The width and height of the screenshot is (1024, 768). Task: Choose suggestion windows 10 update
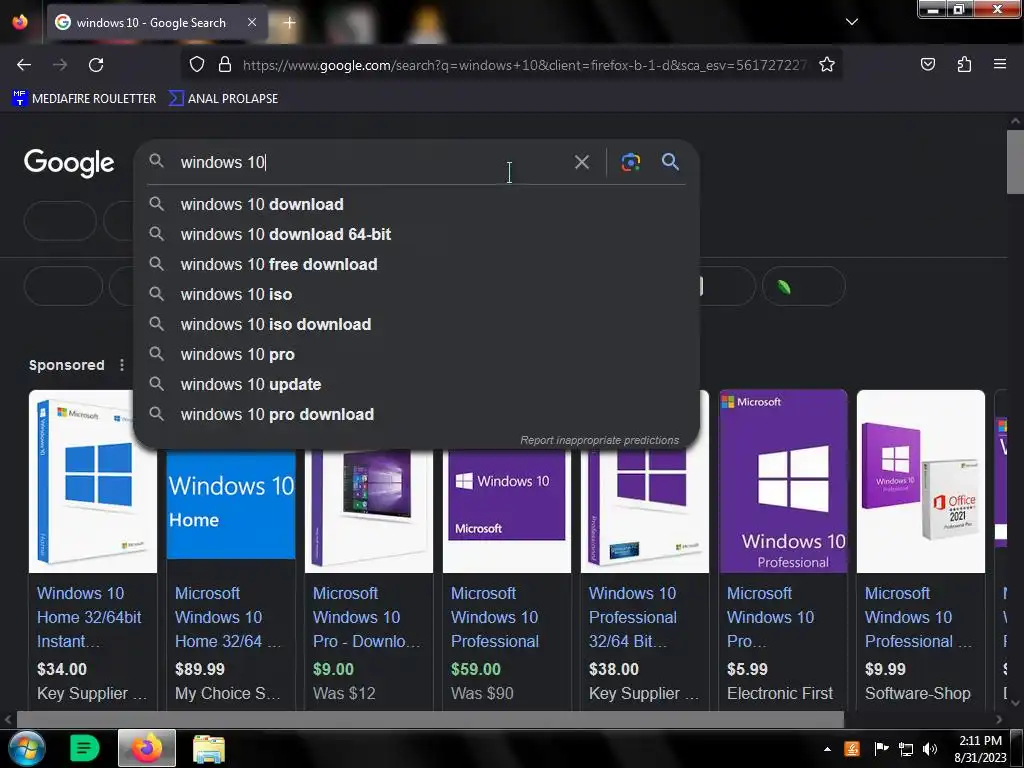417,385
